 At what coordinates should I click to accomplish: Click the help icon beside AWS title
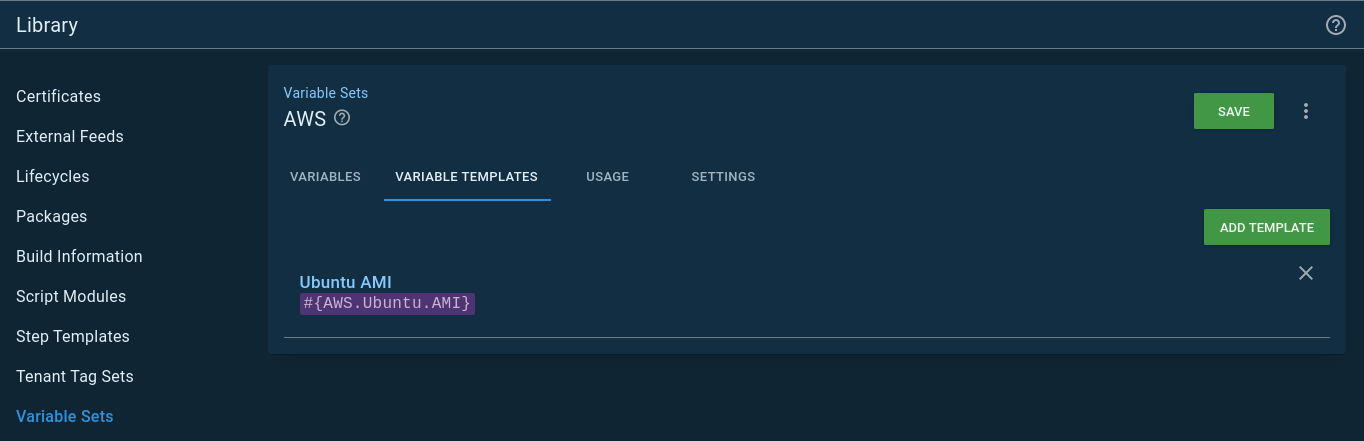point(342,118)
